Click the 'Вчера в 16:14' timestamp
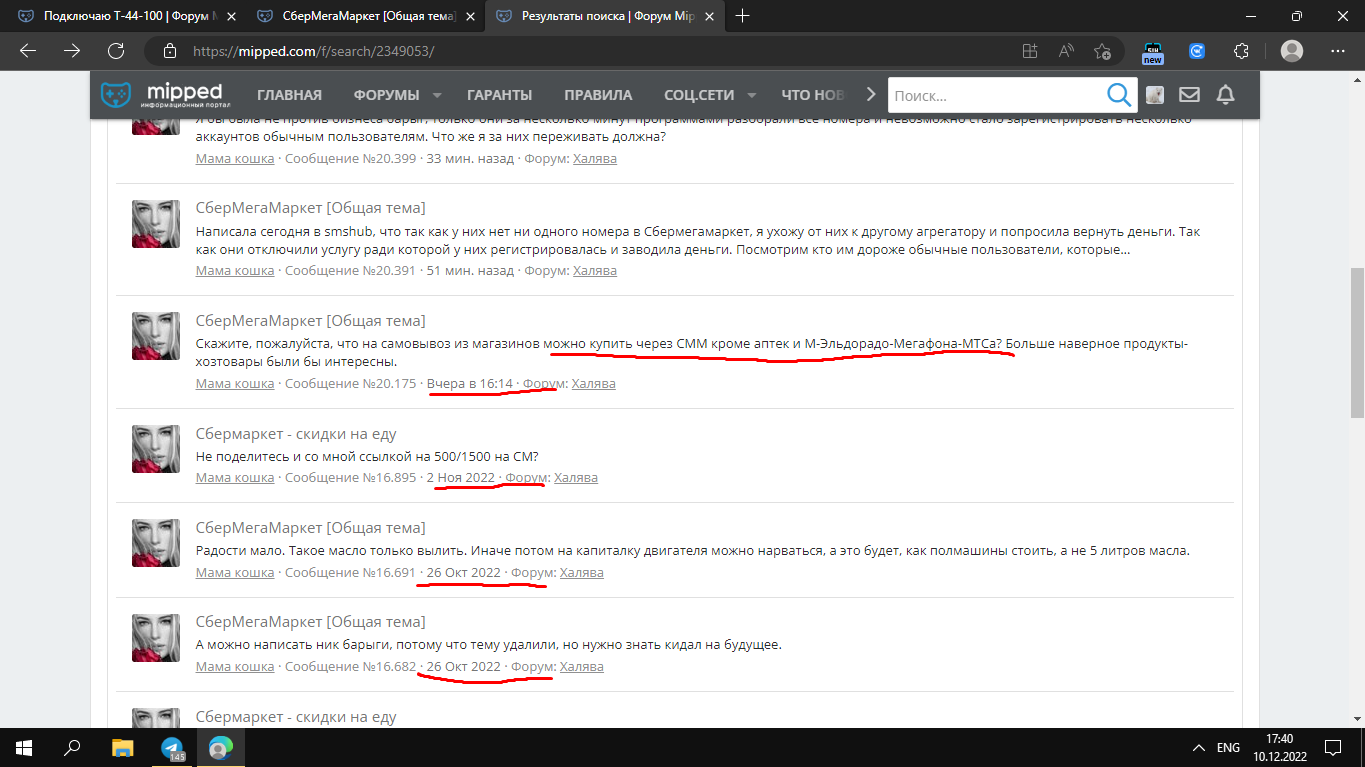Screen dimensions: 1365x767 469,383
